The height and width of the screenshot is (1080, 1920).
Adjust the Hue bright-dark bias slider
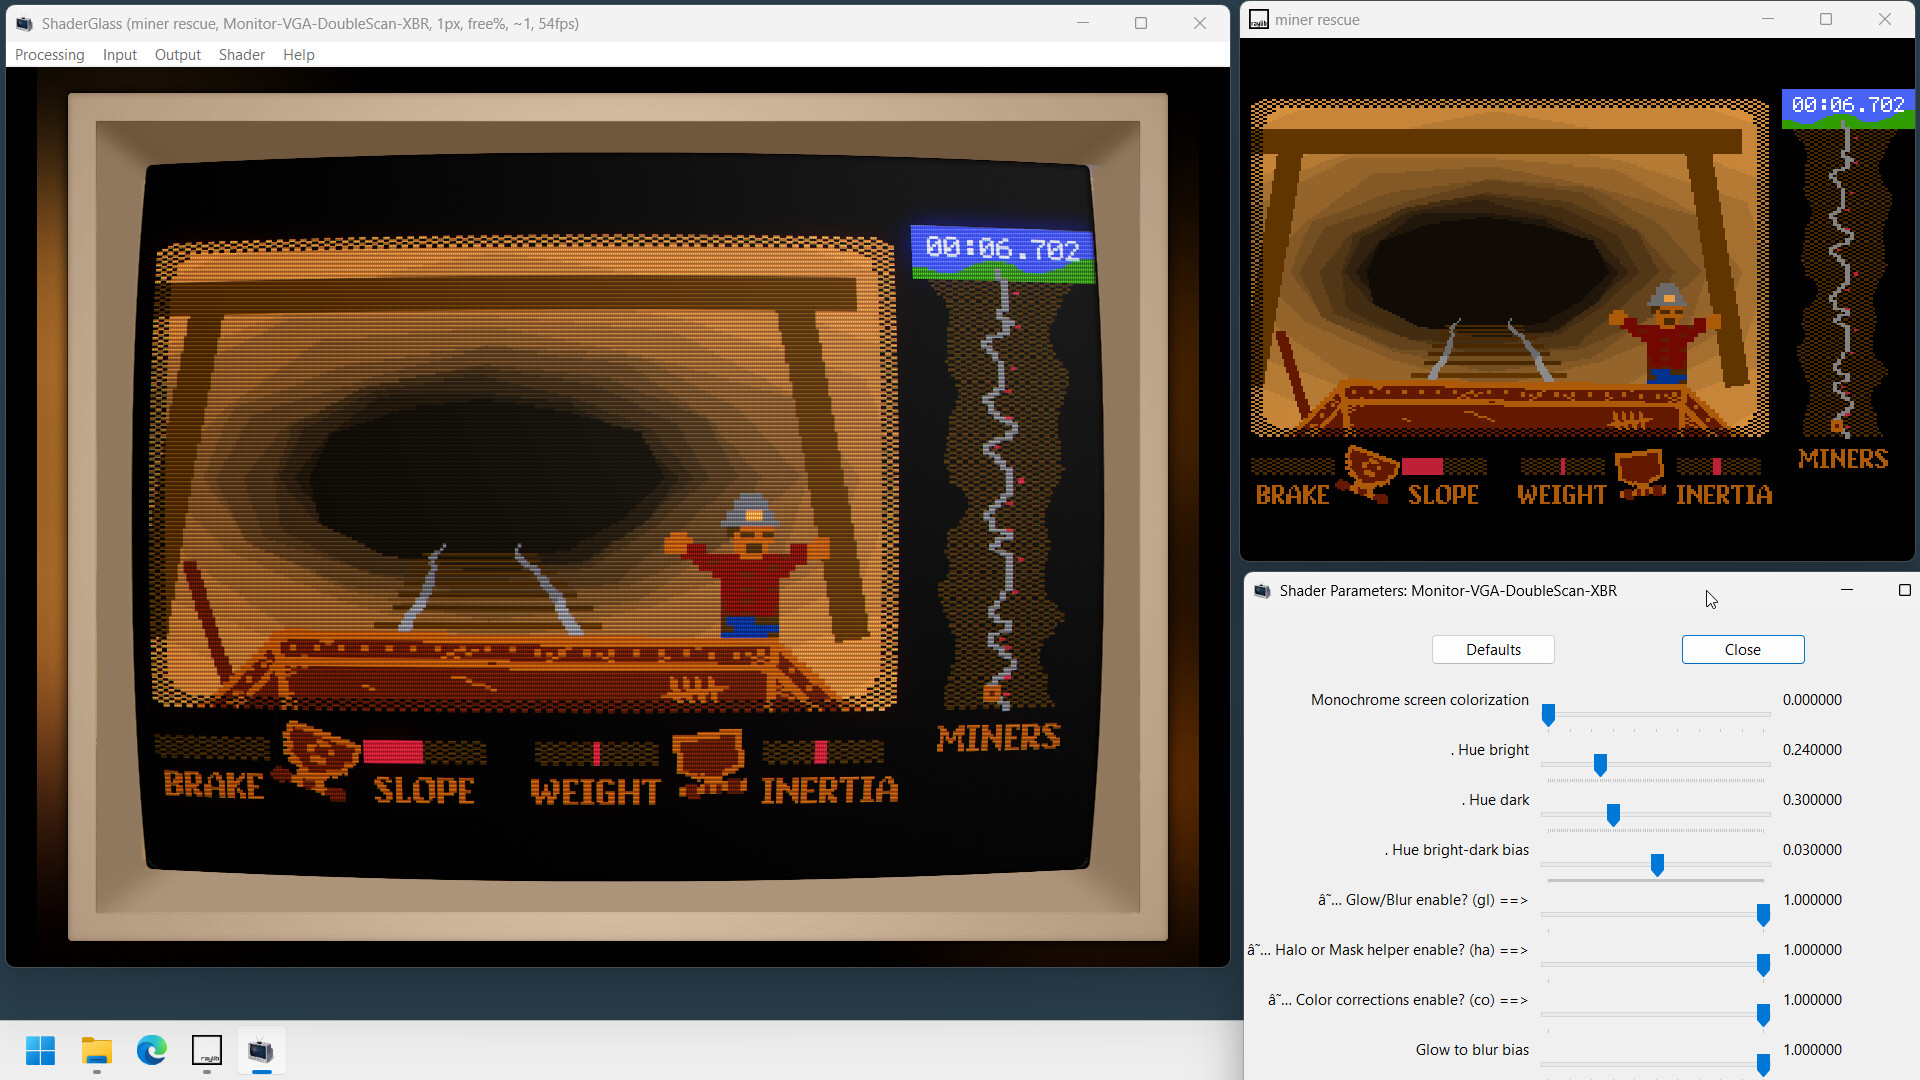1656,864
